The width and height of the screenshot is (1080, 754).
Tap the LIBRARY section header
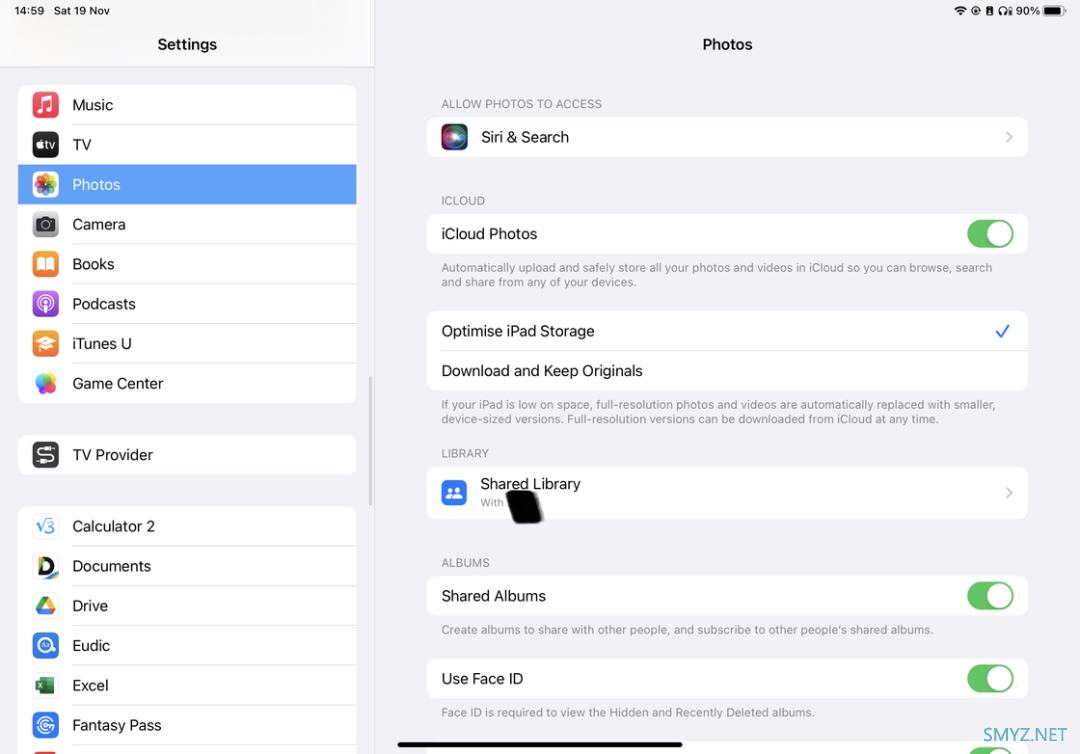point(465,454)
